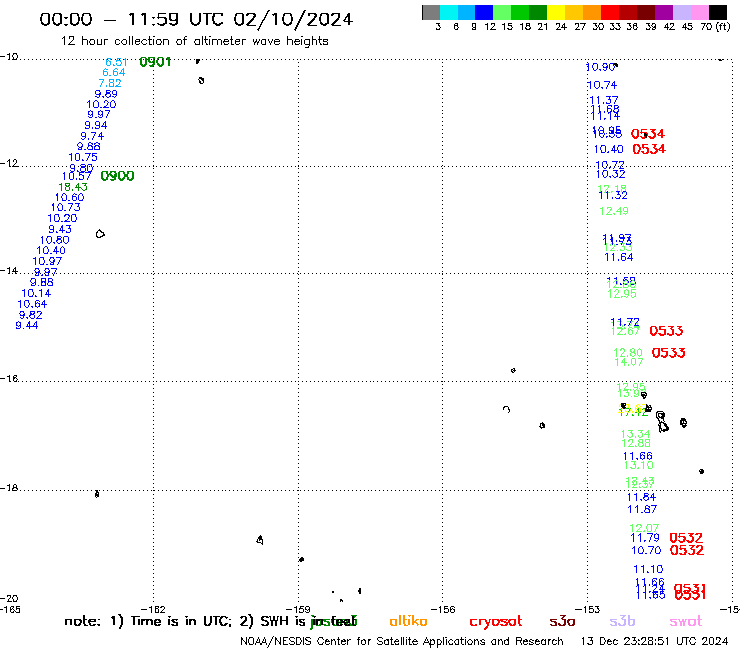Click the wave height value '9.44'

tap(27, 325)
